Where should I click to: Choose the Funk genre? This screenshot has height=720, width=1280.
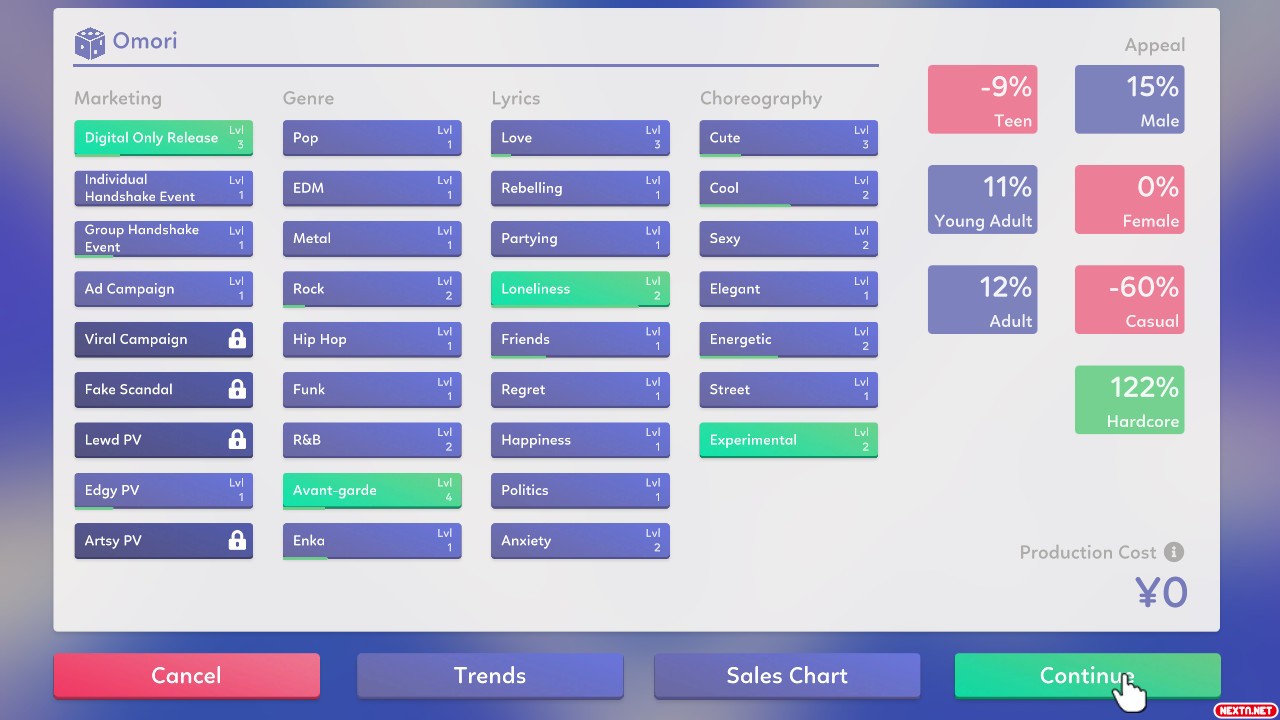(372, 389)
